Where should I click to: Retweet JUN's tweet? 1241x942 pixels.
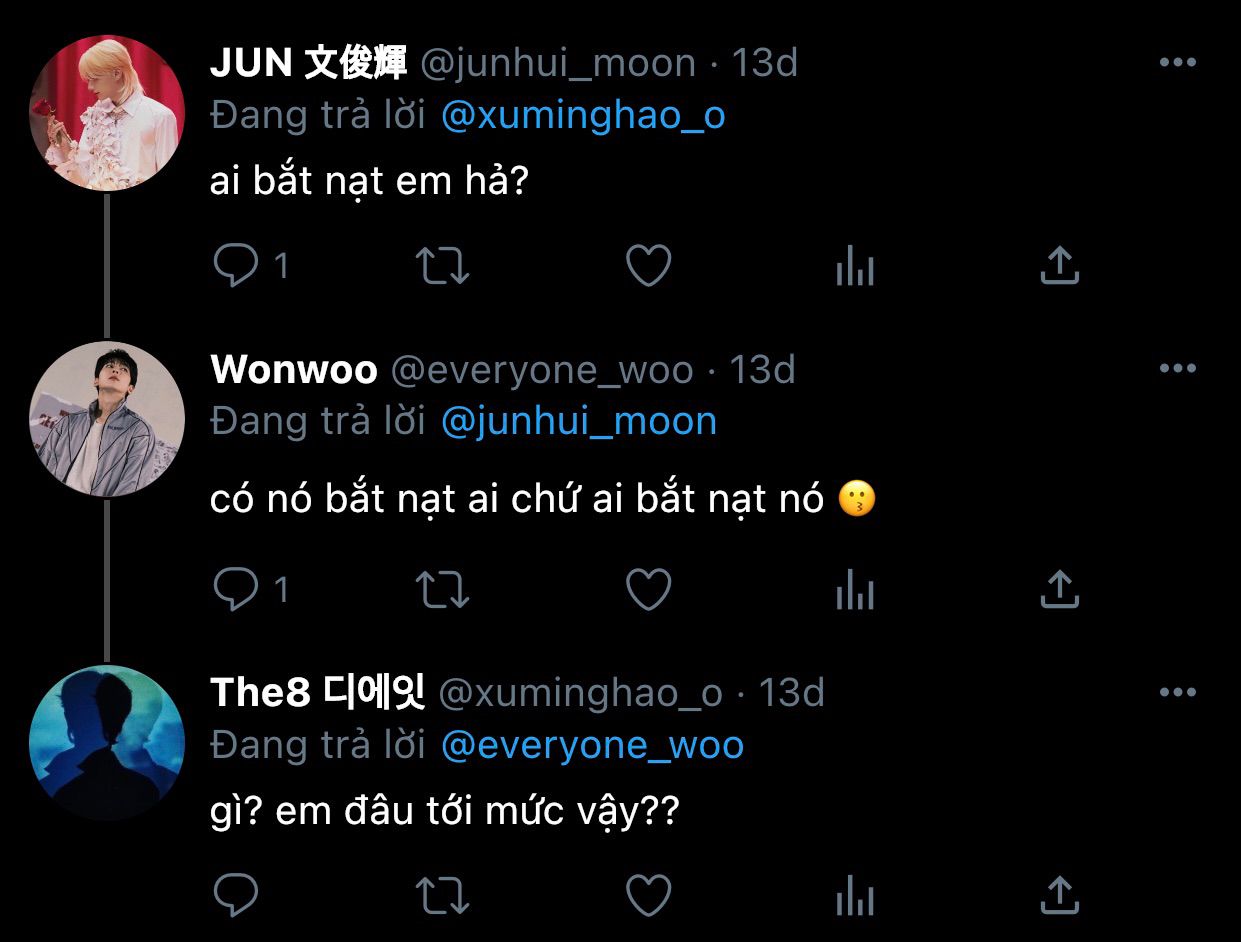click(442, 265)
